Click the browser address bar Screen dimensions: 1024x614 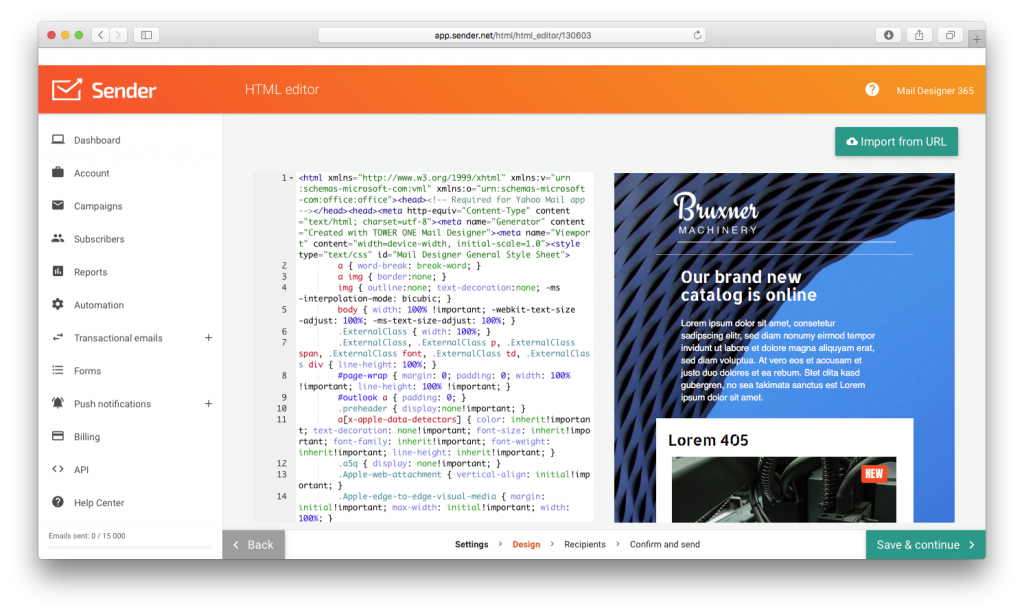tap(512, 35)
